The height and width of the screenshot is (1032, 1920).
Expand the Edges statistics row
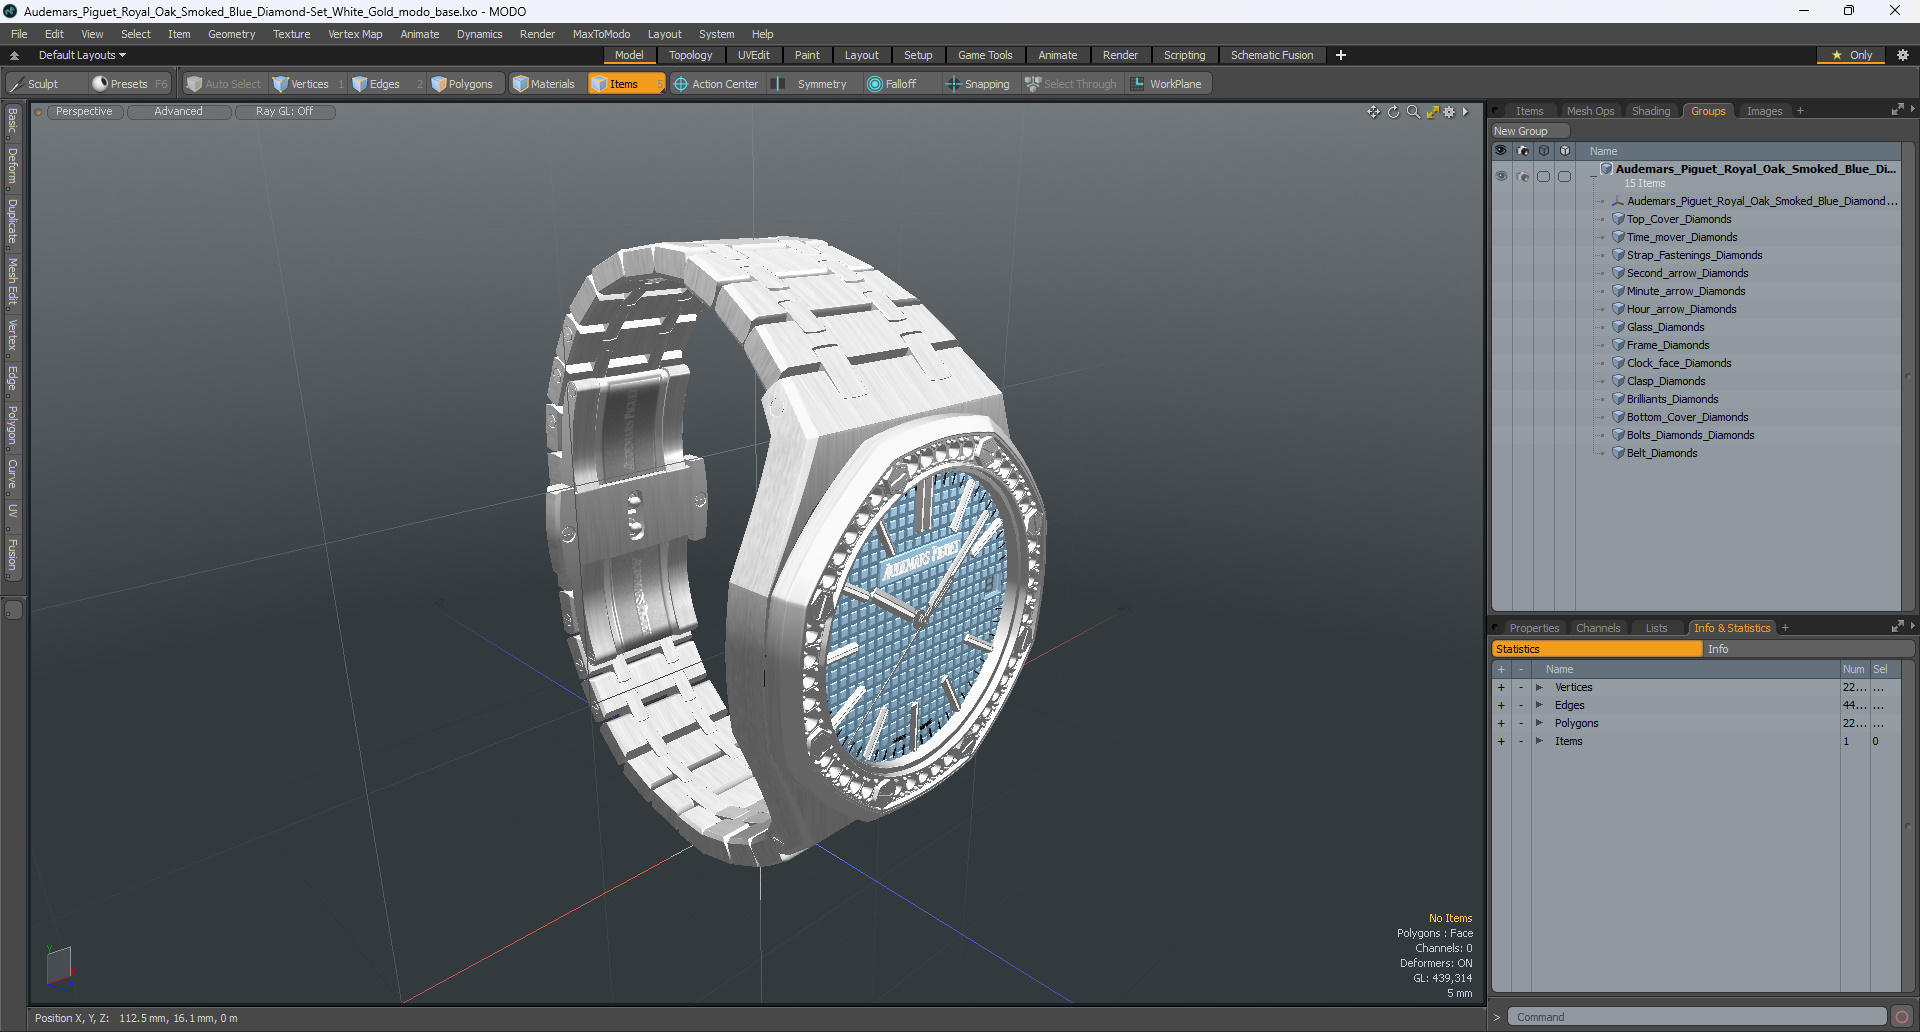[1539, 705]
